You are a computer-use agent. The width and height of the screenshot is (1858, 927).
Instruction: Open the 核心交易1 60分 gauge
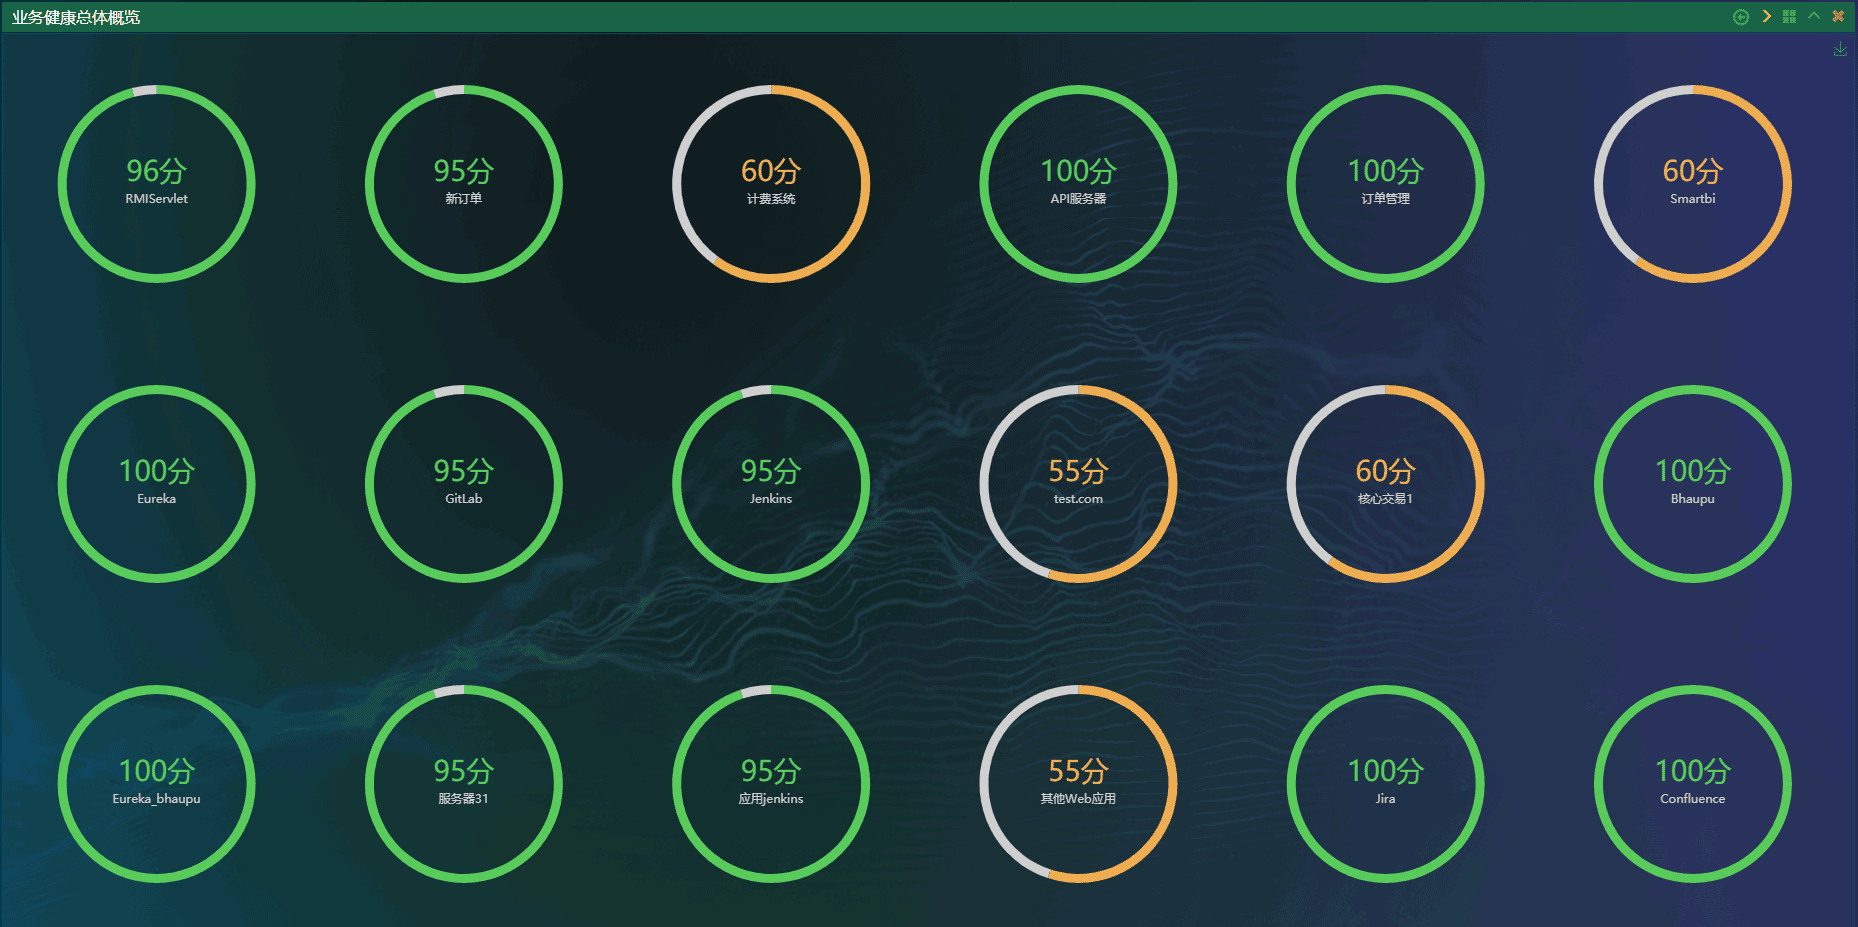[x=1385, y=484]
